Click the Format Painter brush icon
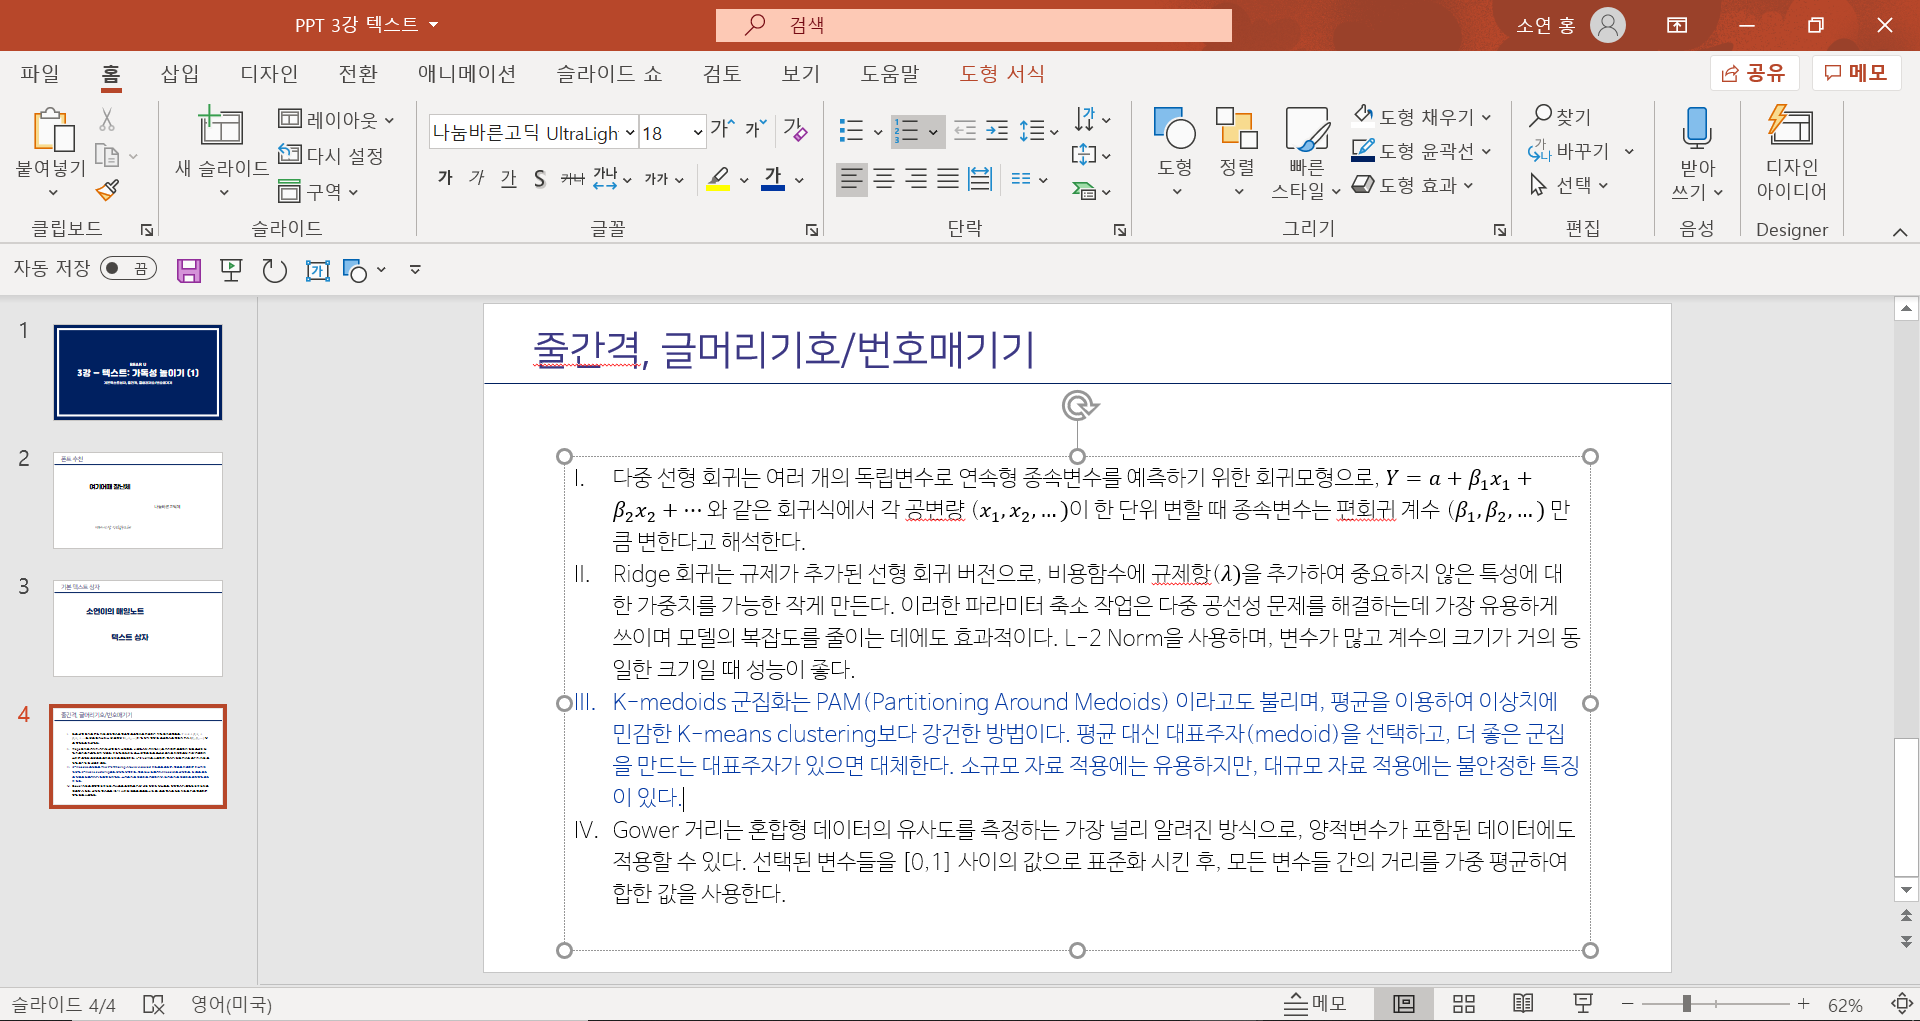 107,190
